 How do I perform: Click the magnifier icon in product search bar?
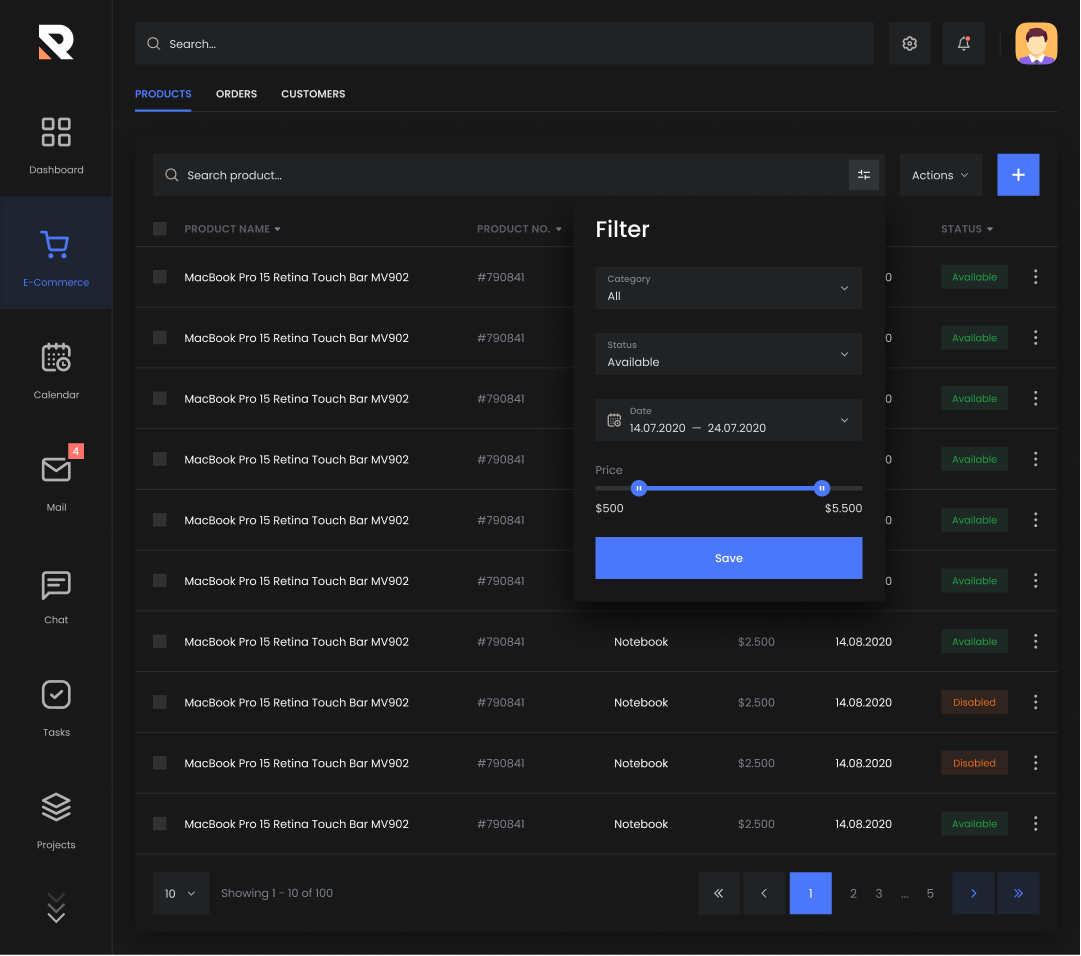pos(172,175)
